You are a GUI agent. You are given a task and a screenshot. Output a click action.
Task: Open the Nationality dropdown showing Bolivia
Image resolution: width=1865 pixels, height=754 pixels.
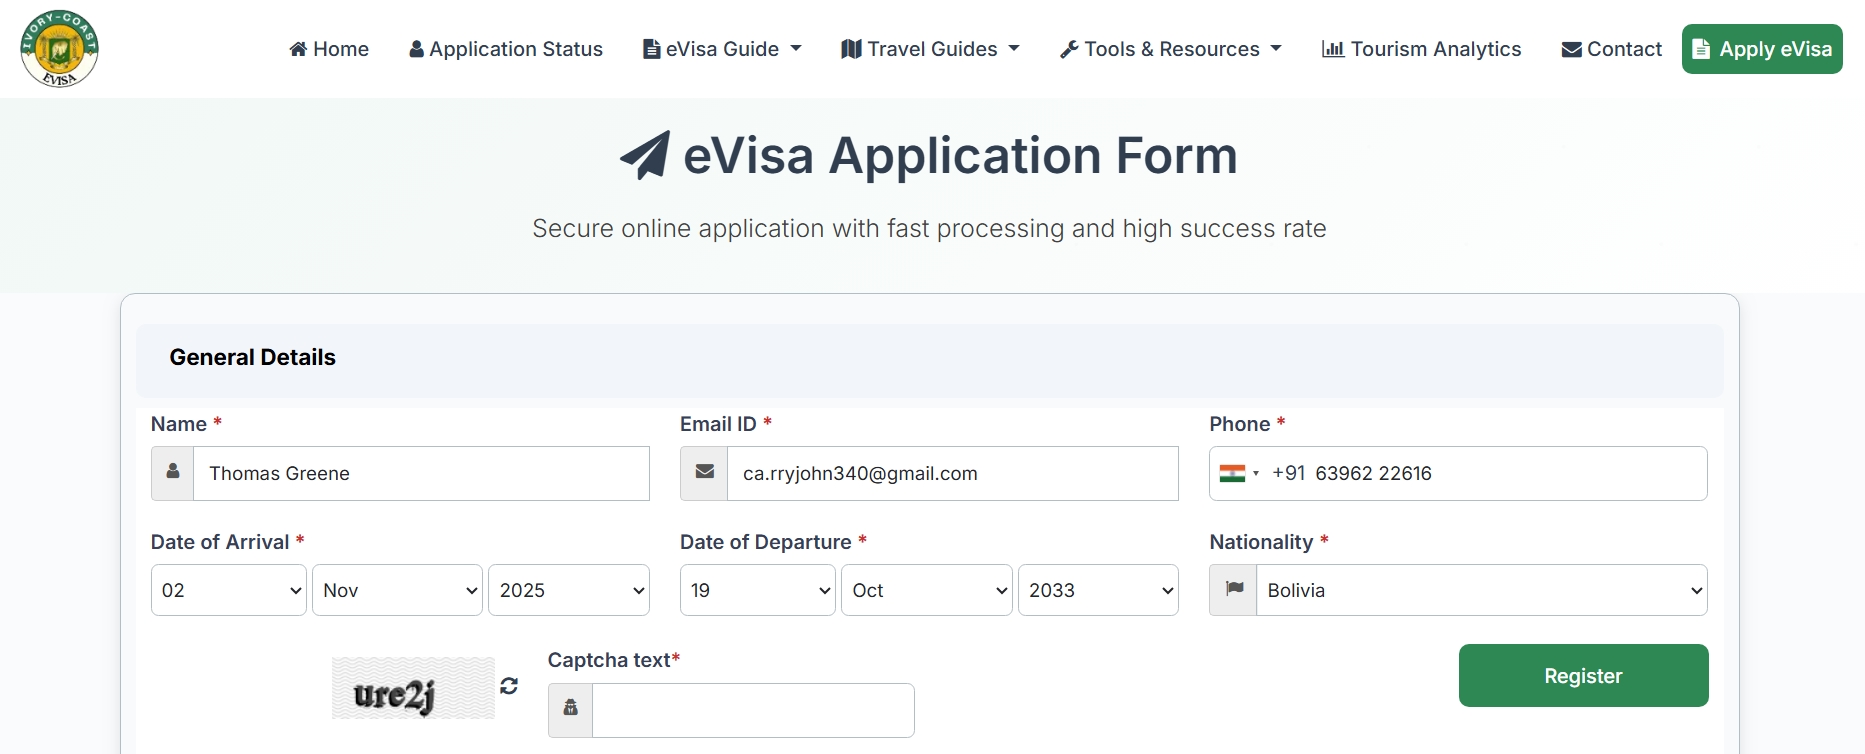pyautogui.click(x=1481, y=590)
